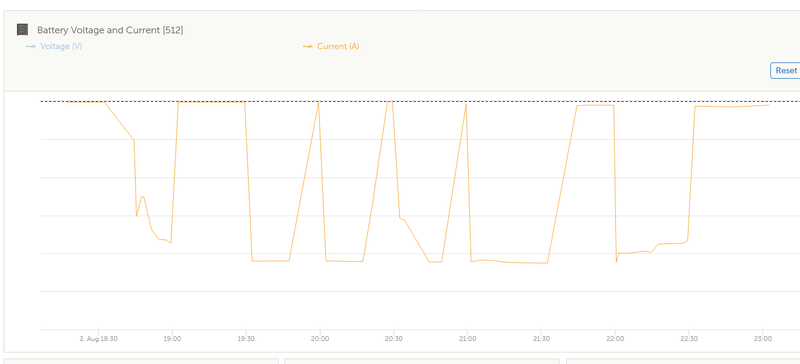Click the 22:30 time axis label

click(689, 338)
